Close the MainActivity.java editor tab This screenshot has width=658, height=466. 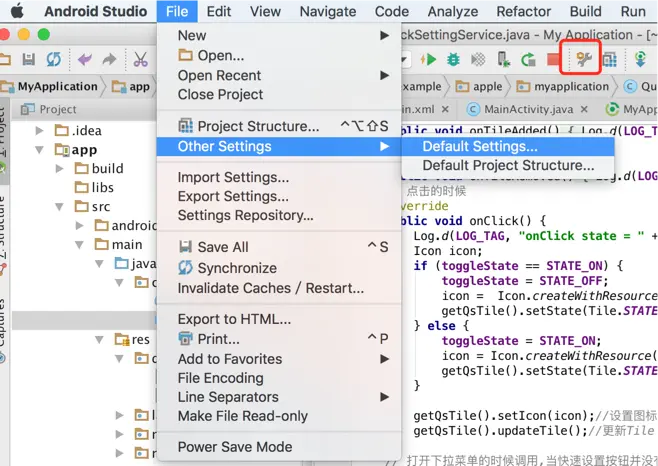coord(584,109)
